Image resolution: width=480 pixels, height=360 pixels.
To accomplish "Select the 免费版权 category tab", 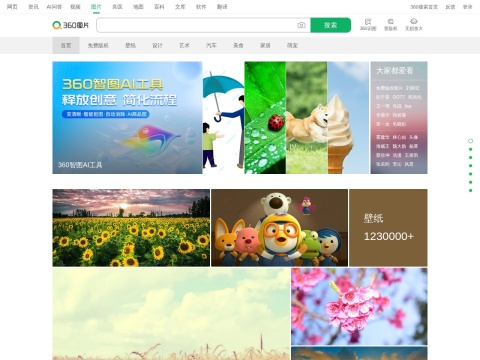I will pos(98,45).
